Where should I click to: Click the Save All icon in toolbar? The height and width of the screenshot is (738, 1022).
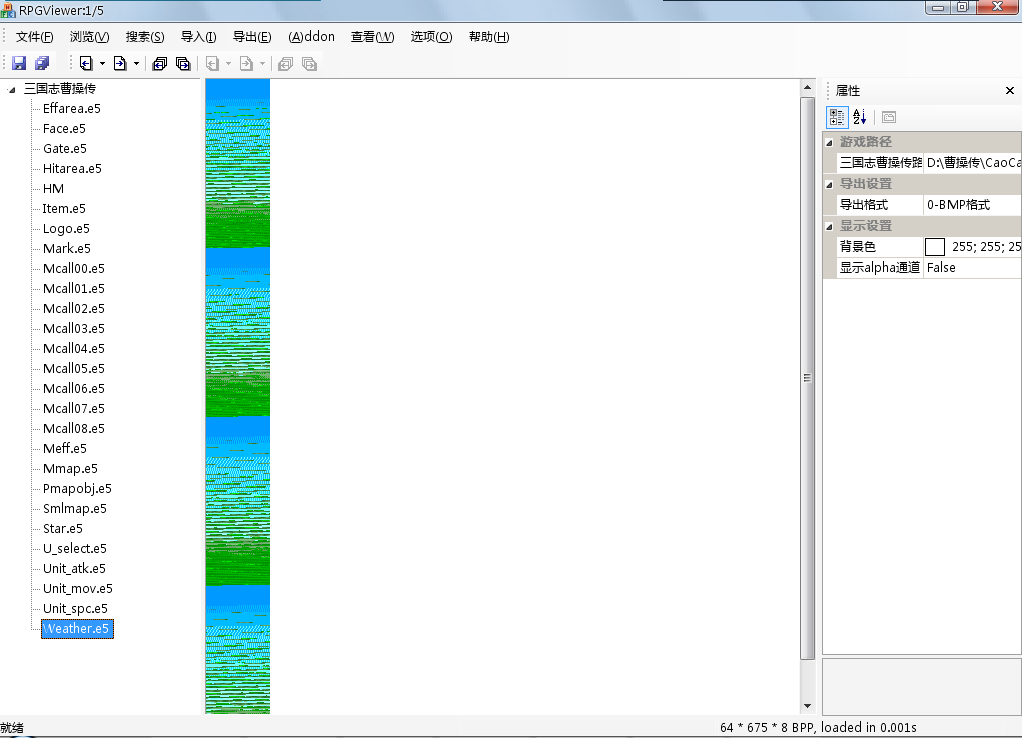click(42, 64)
